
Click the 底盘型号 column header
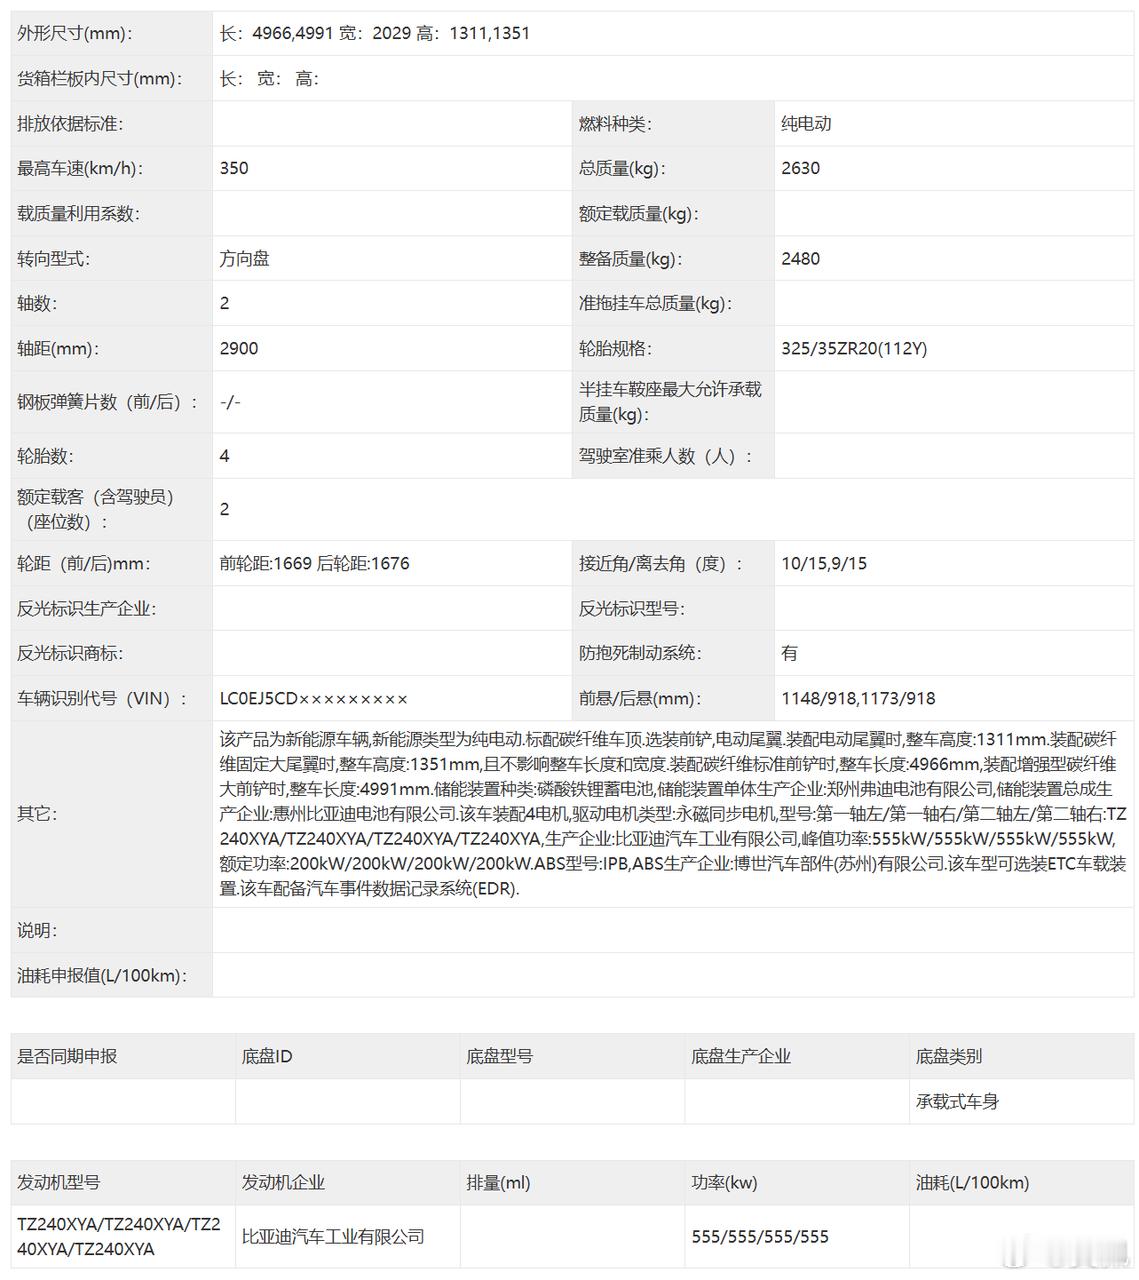click(499, 1056)
